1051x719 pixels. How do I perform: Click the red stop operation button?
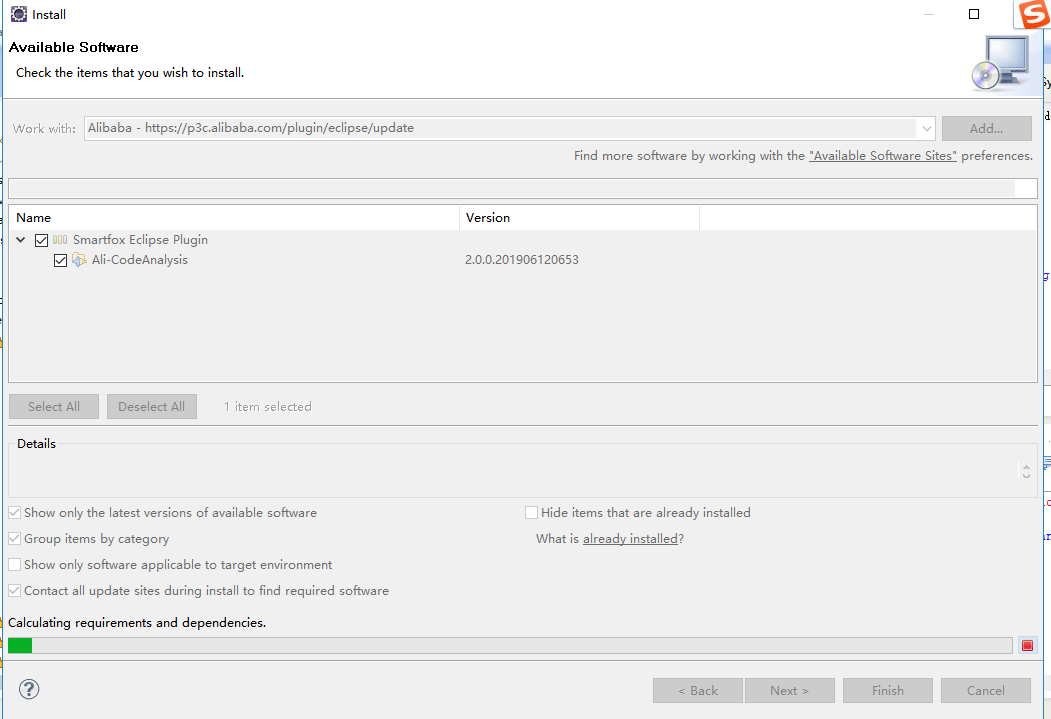tap(1027, 645)
